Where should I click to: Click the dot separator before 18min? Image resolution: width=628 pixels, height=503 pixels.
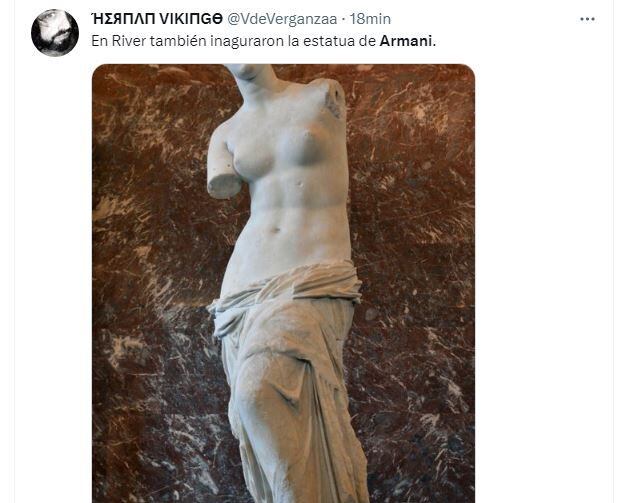[x=344, y=19]
